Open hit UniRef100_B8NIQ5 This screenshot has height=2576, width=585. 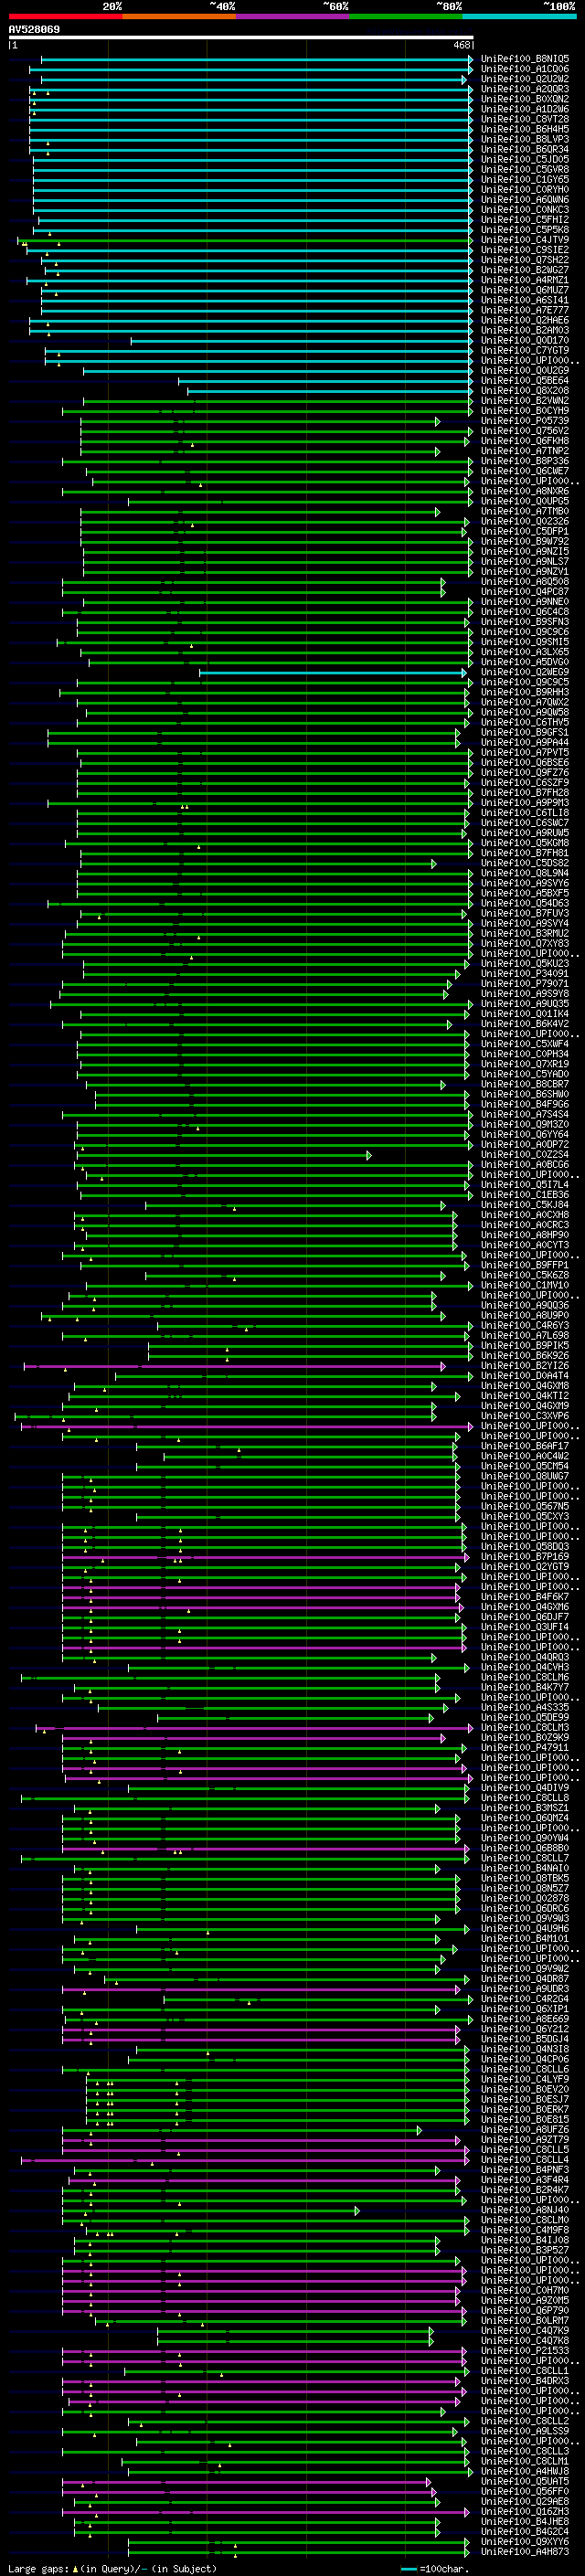coord(525,59)
